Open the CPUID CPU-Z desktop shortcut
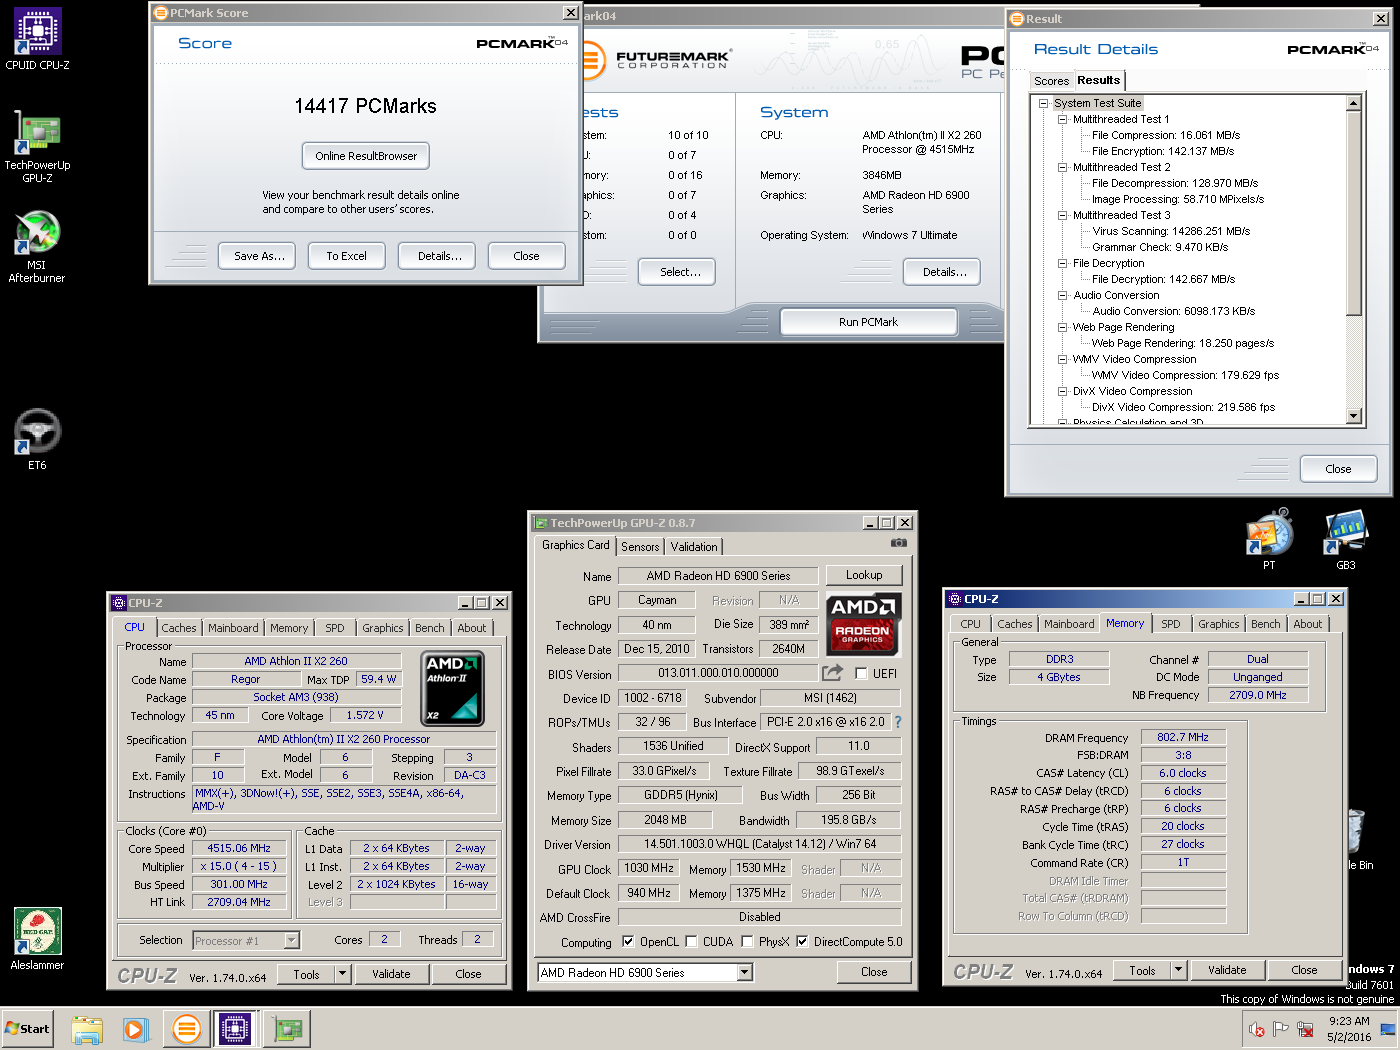The height and width of the screenshot is (1050, 1400). [37, 39]
